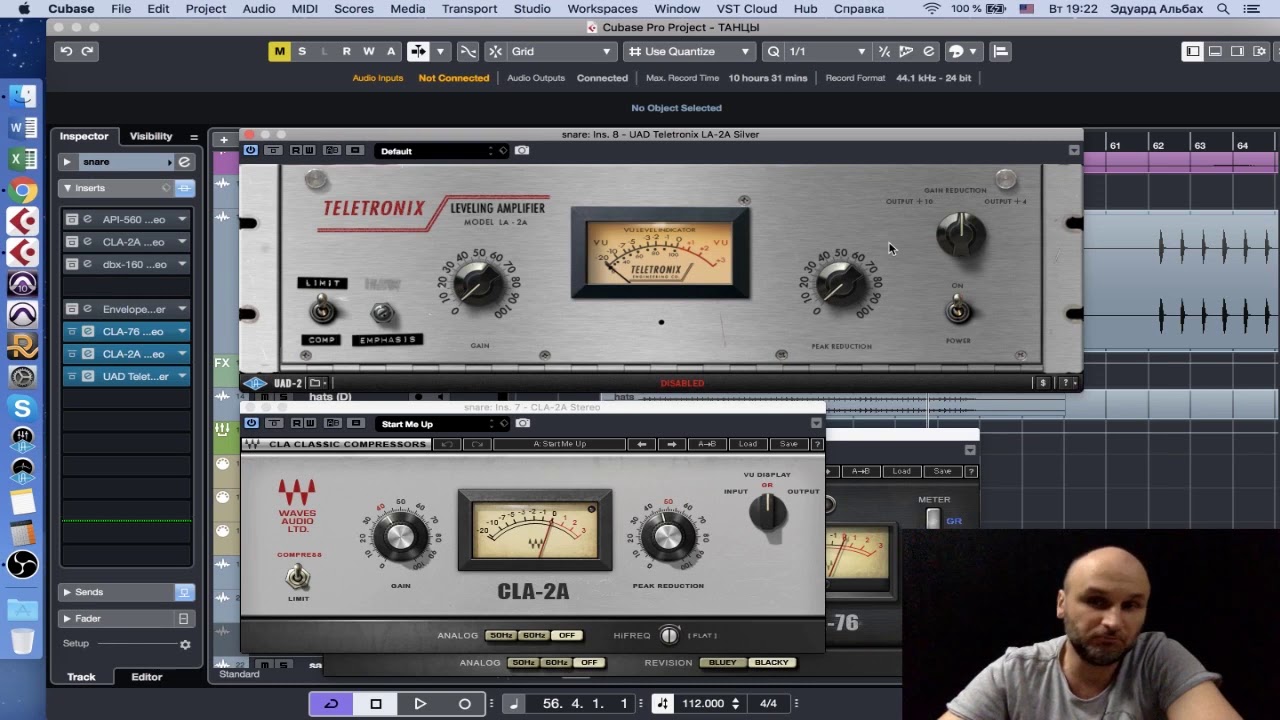Screen dimensions: 1280x720
Task: Click camera snapshot icon in UAD Teletronix window
Action: pyautogui.click(x=523, y=150)
